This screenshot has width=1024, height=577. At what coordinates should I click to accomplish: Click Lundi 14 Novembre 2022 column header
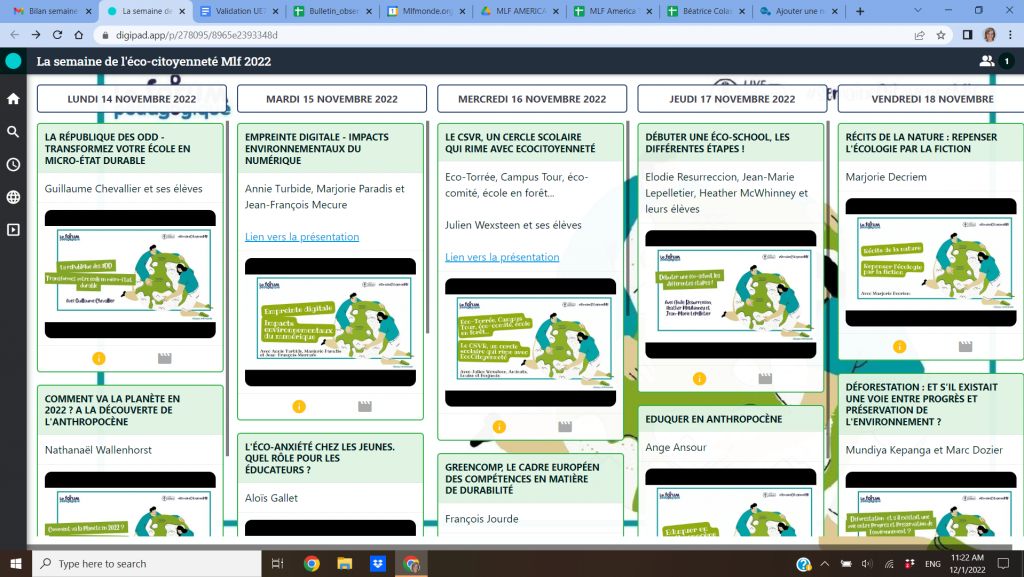(132, 99)
